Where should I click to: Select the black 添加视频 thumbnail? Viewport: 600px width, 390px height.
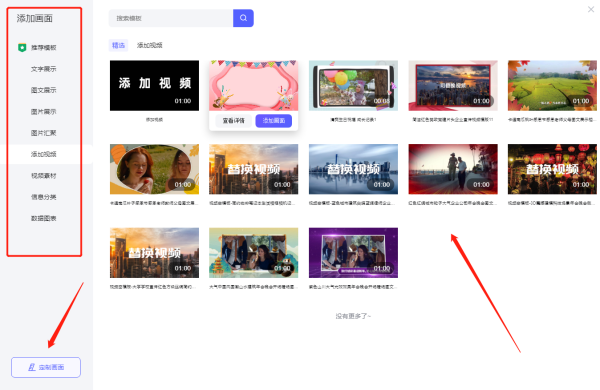[154, 85]
